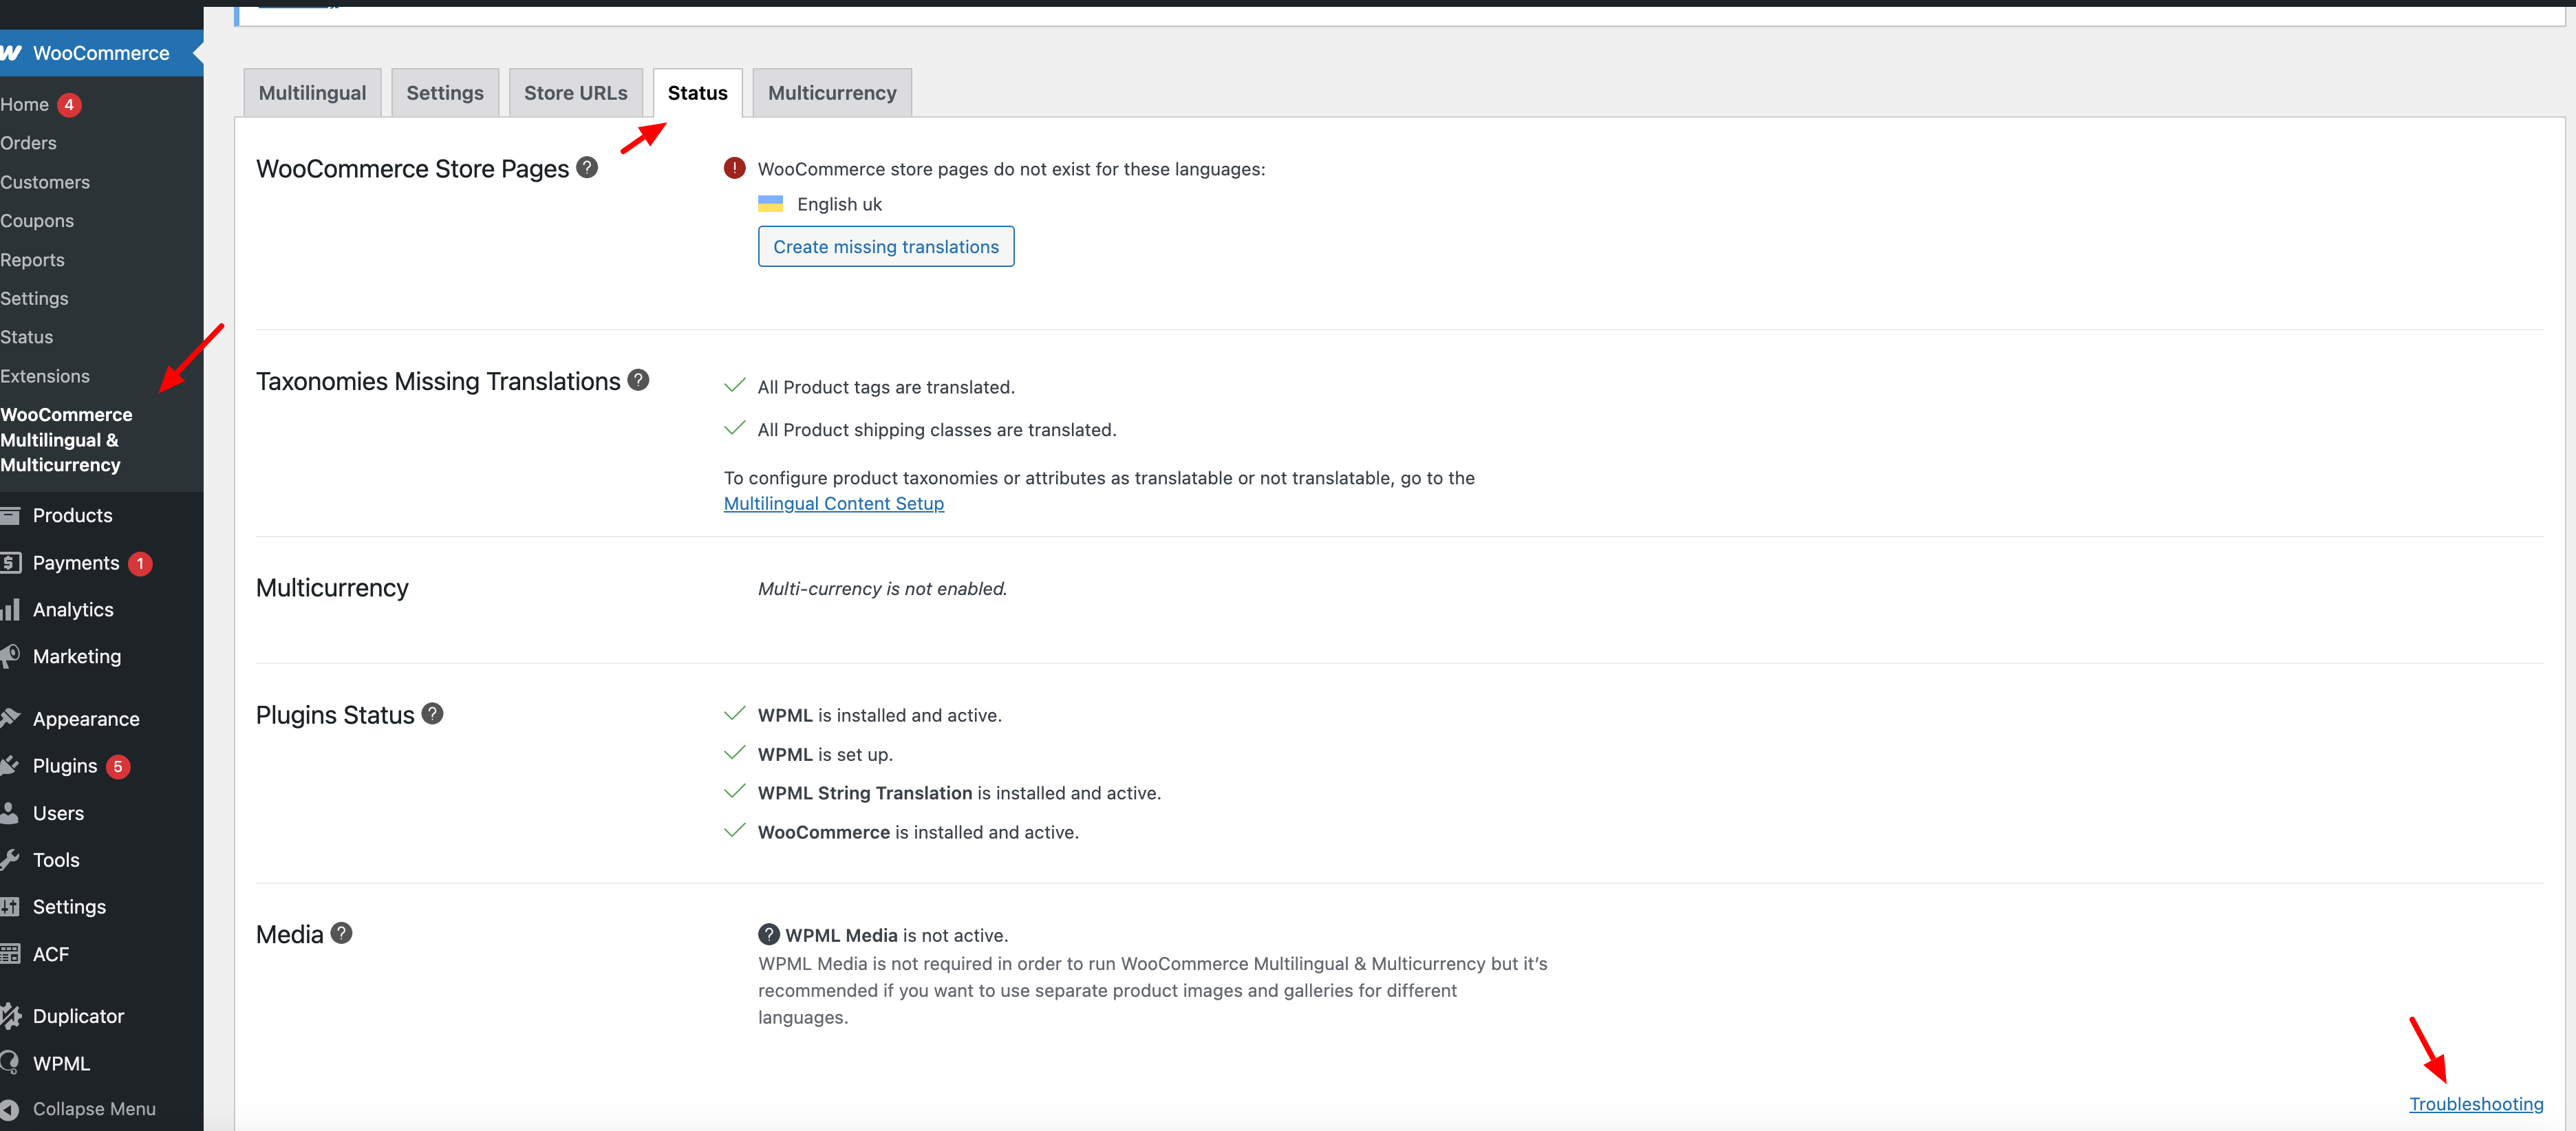Click the Collapse Menu arrow icon
2576x1131 pixels.
tap(10, 1109)
